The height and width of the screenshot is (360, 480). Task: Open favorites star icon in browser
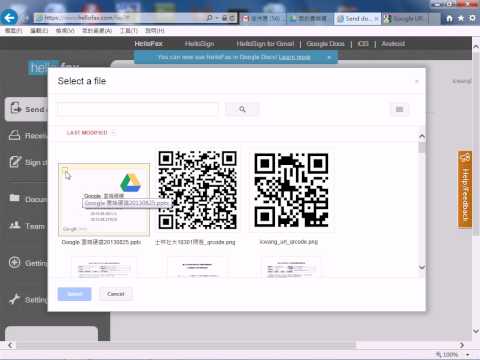(x=461, y=18)
